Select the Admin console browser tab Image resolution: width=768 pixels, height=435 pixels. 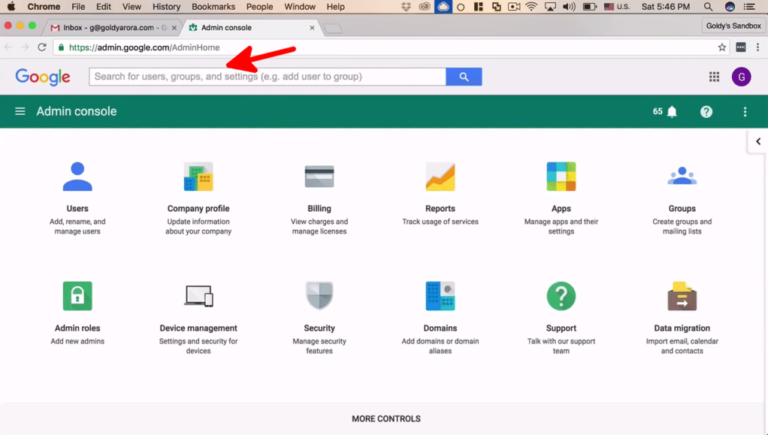pyautogui.click(x=250, y=27)
